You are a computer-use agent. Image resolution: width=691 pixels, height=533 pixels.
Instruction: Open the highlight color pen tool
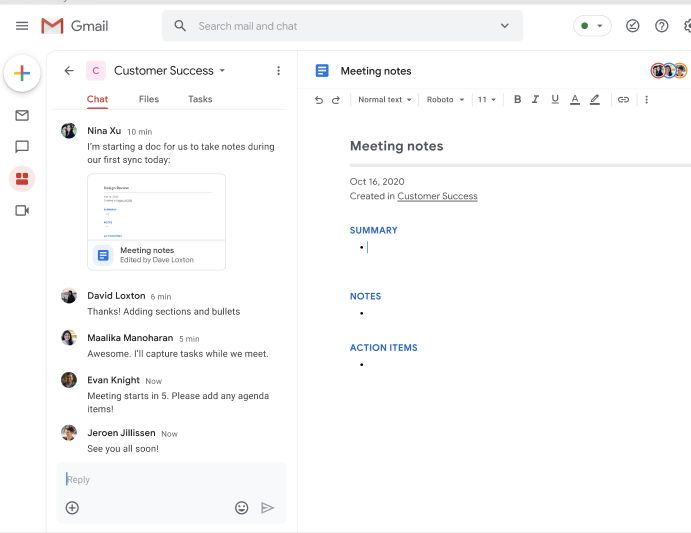(x=594, y=99)
